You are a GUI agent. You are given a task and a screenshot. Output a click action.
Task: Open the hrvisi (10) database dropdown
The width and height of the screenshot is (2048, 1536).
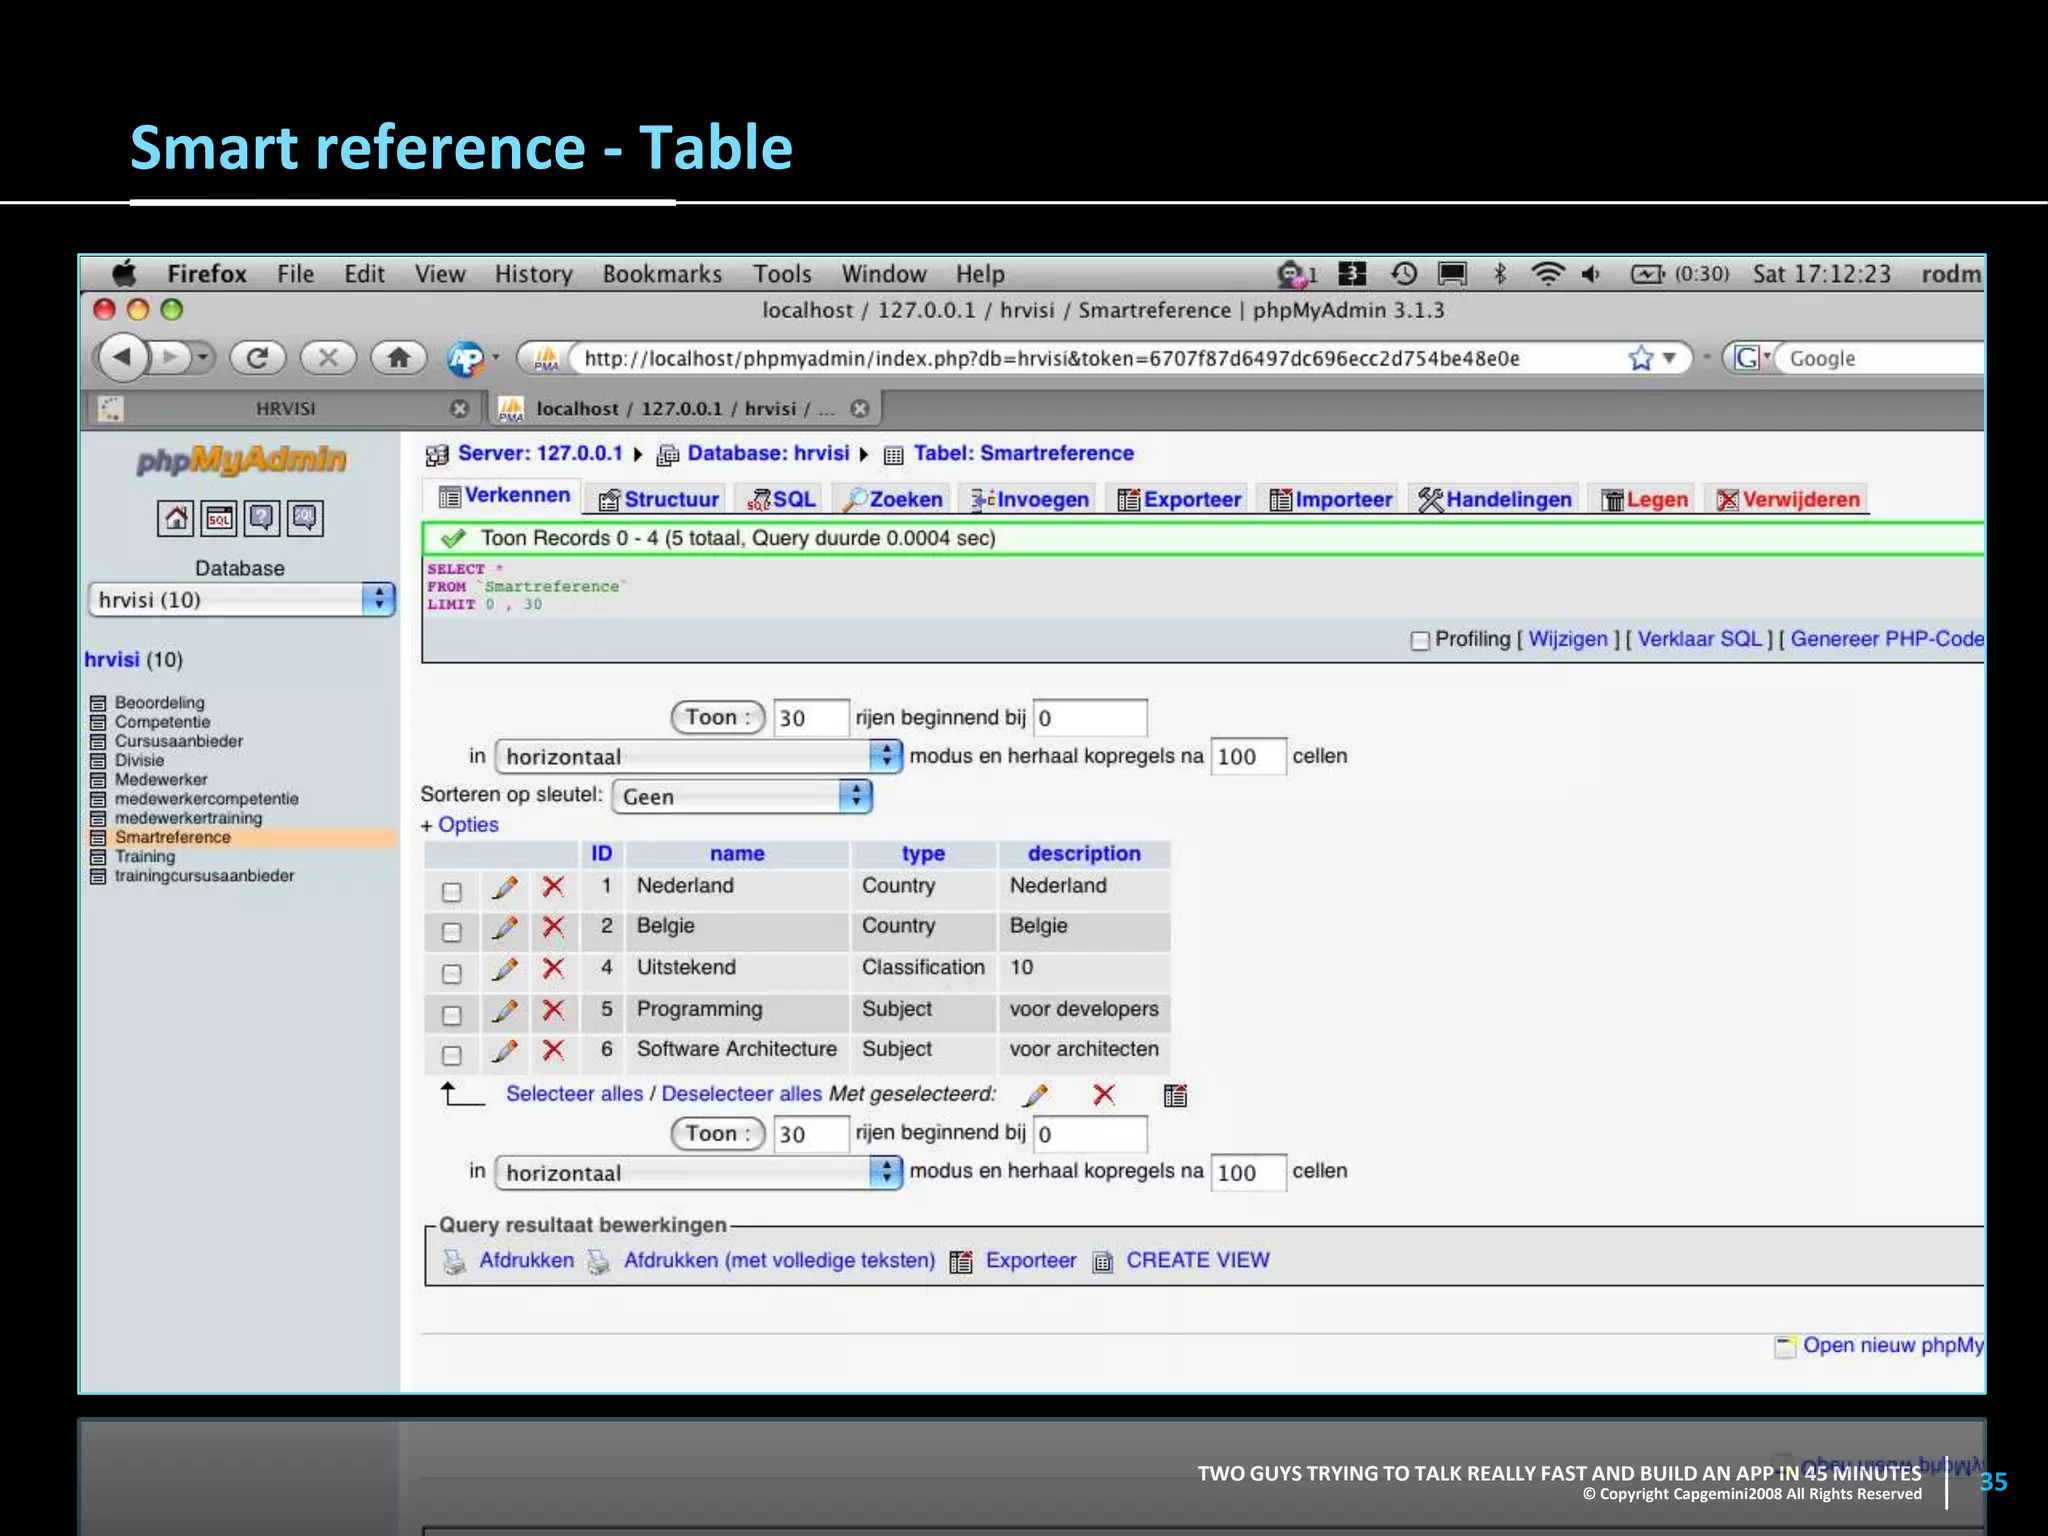[242, 600]
